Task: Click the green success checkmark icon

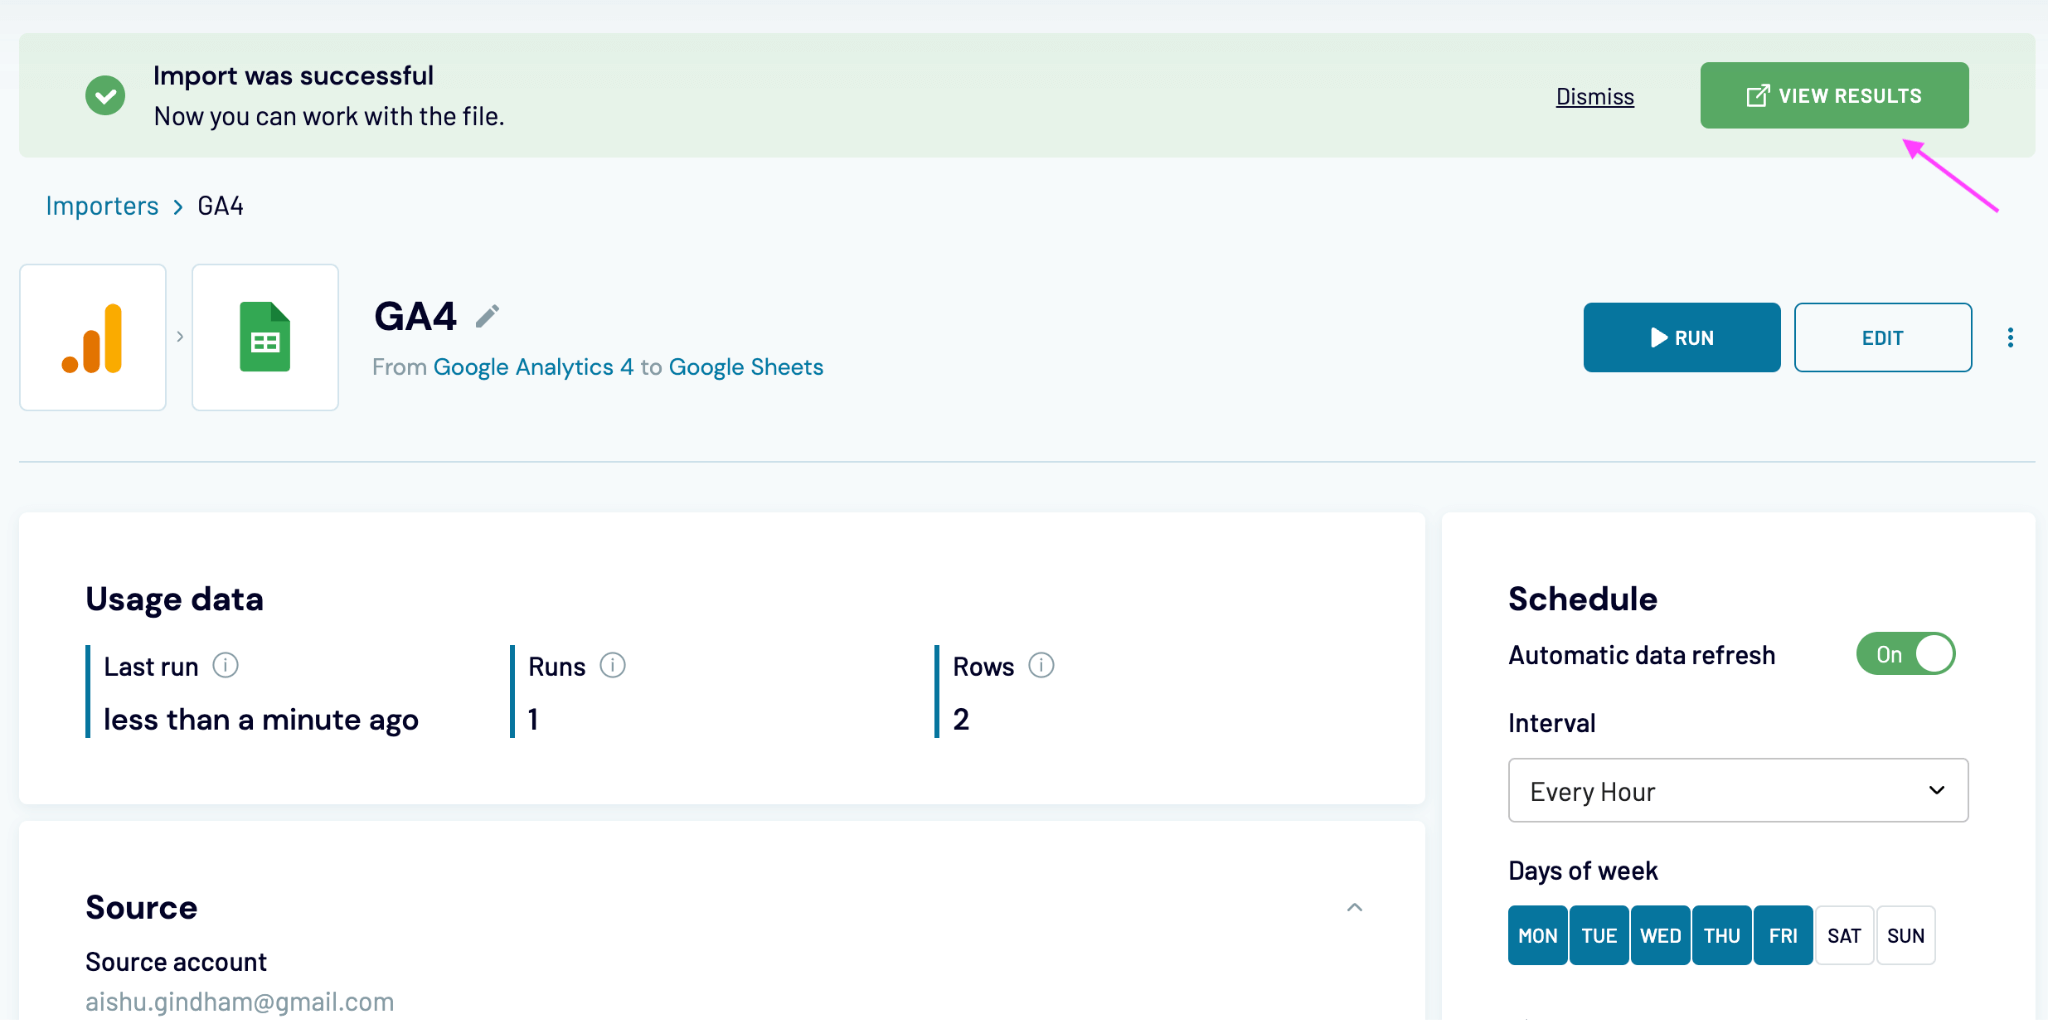Action: [105, 95]
